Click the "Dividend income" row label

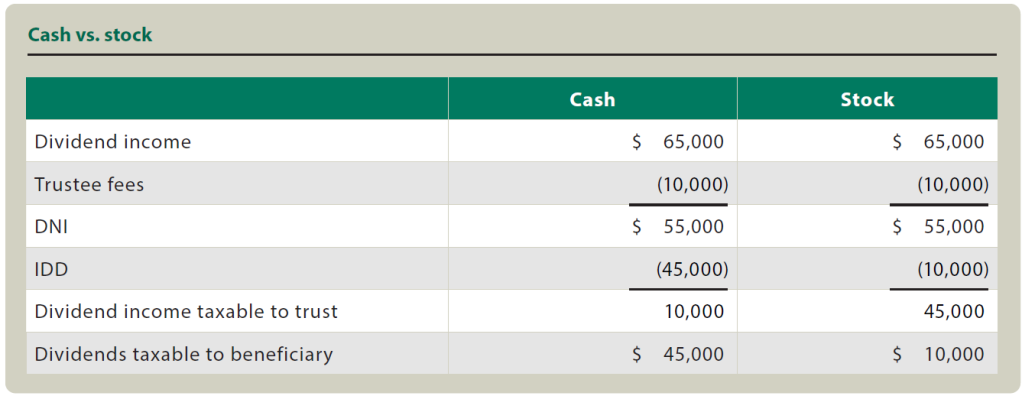coord(112,142)
